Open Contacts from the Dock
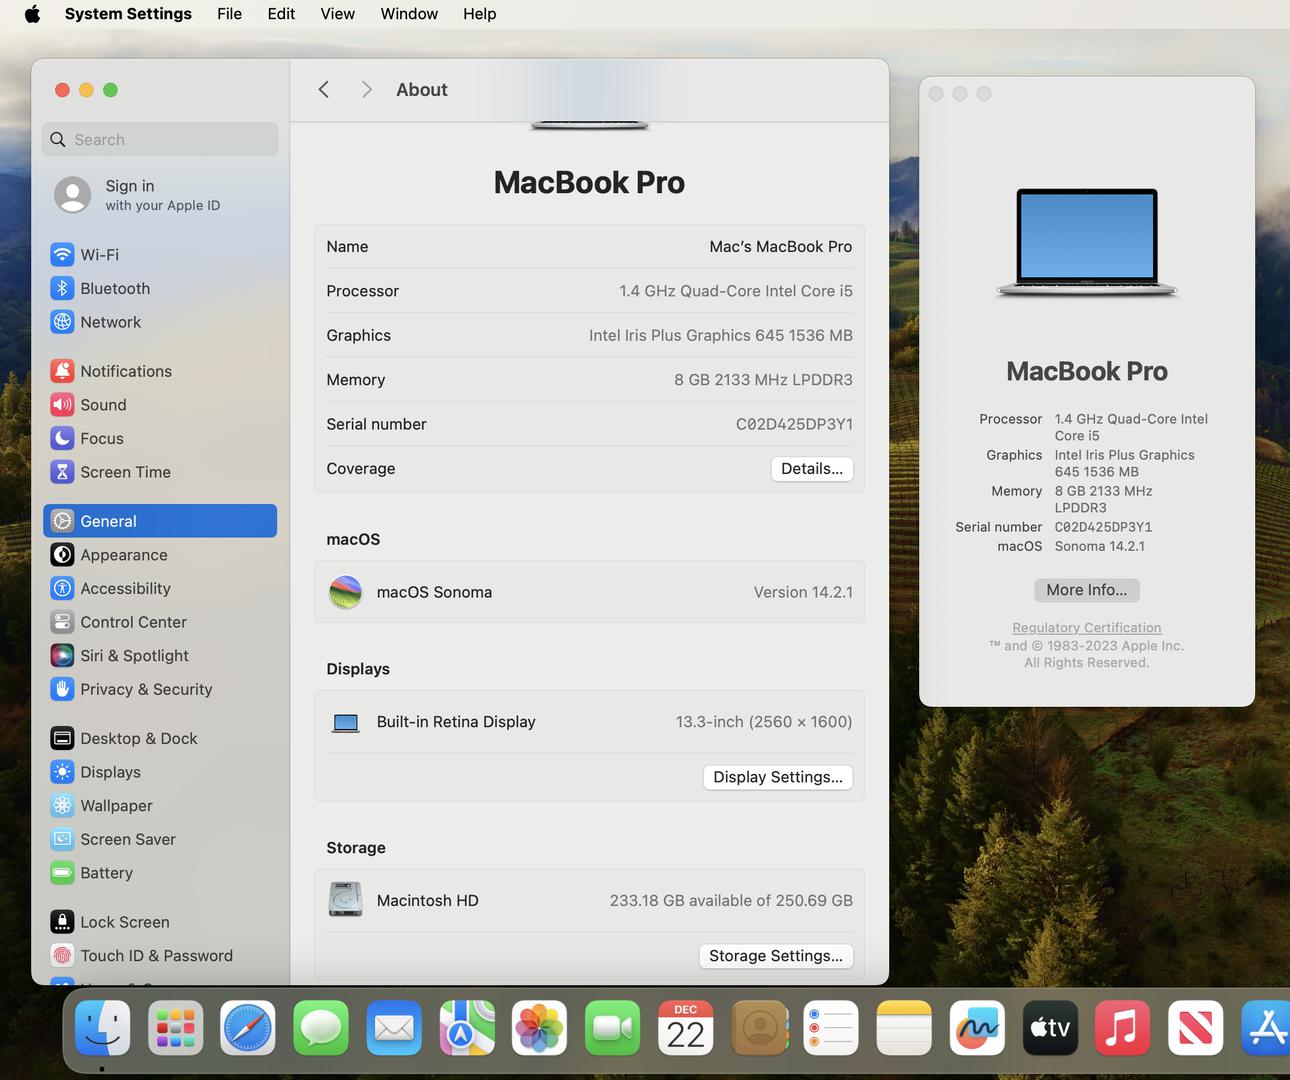The width and height of the screenshot is (1290, 1080). coord(759,1028)
